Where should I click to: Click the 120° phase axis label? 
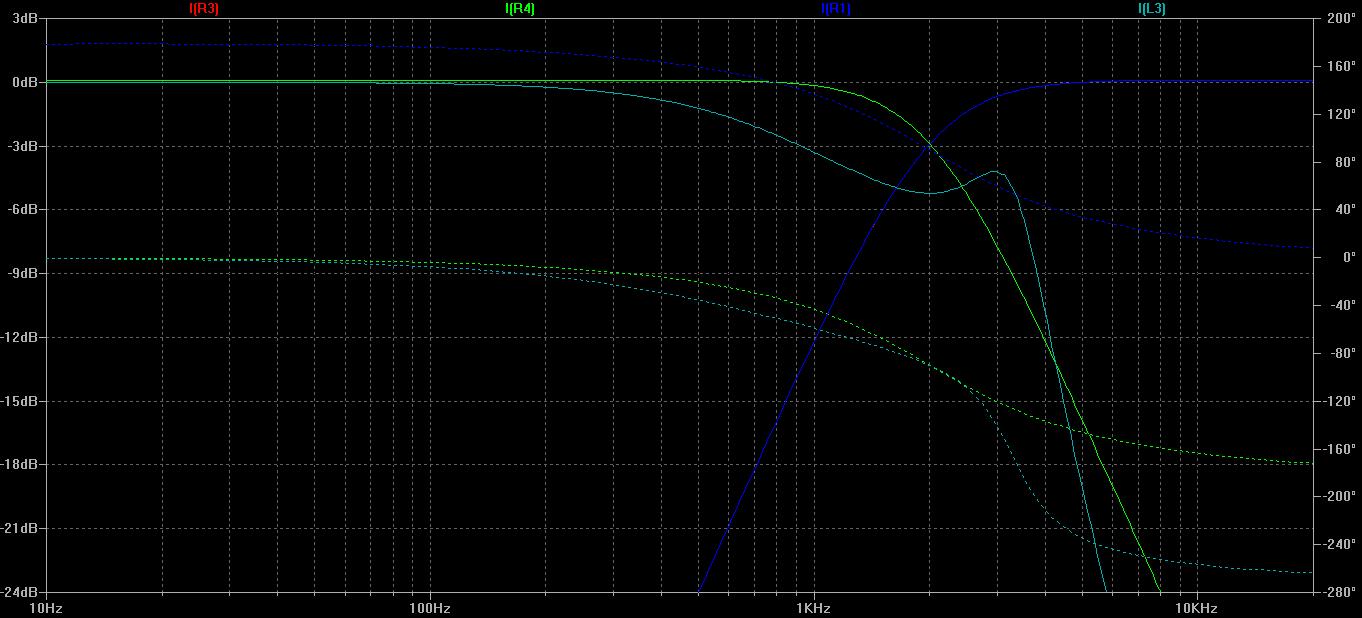(x=1340, y=114)
